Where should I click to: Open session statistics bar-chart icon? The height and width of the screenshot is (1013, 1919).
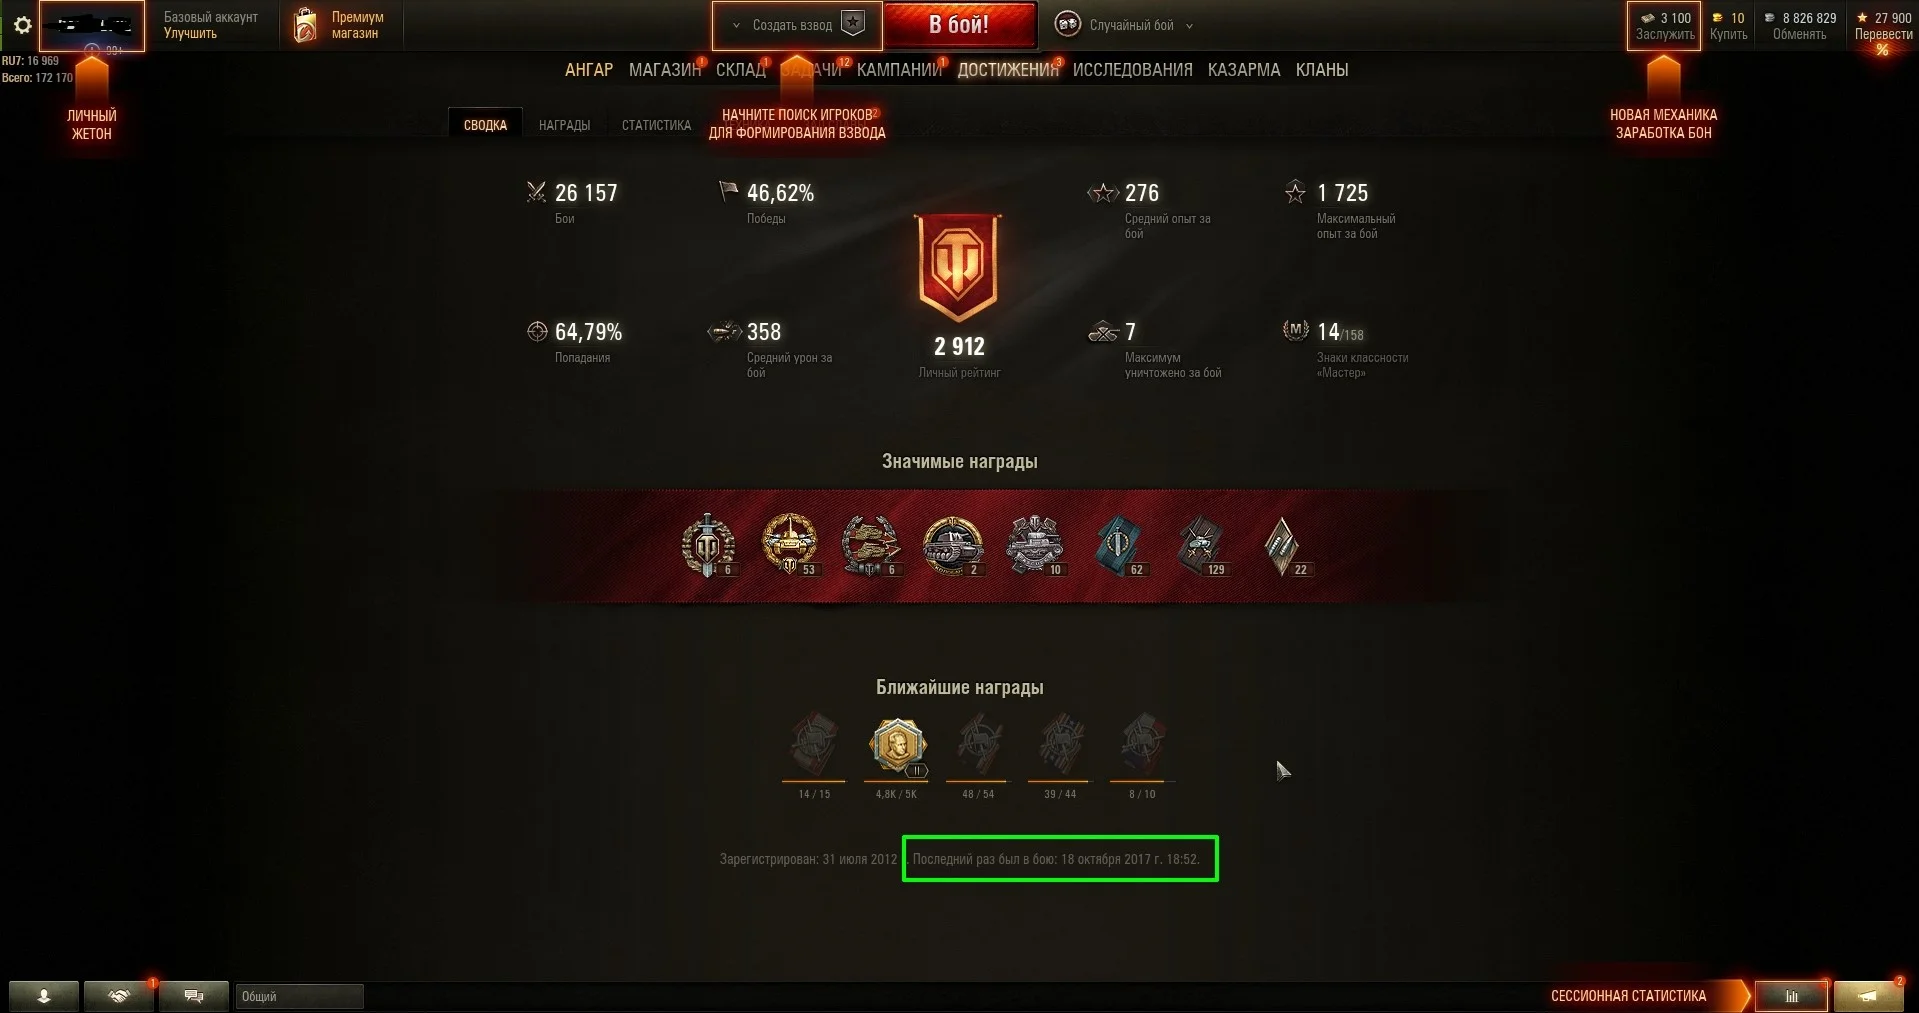pyautogui.click(x=1792, y=996)
